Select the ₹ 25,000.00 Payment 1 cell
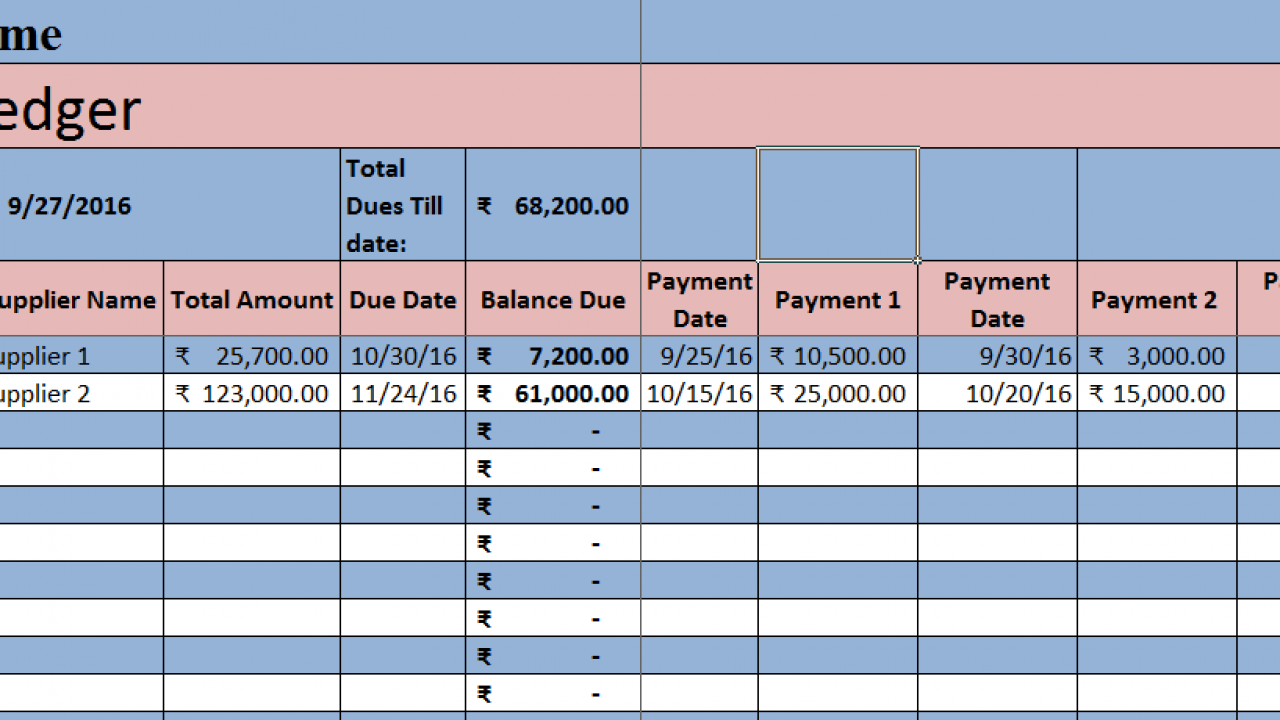This screenshot has height=720, width=1280. tap(838, 393)
